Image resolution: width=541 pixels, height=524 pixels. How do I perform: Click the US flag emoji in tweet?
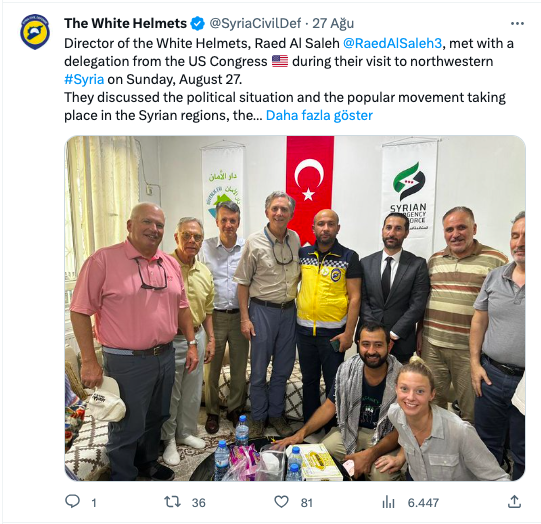tap(280, 61)
